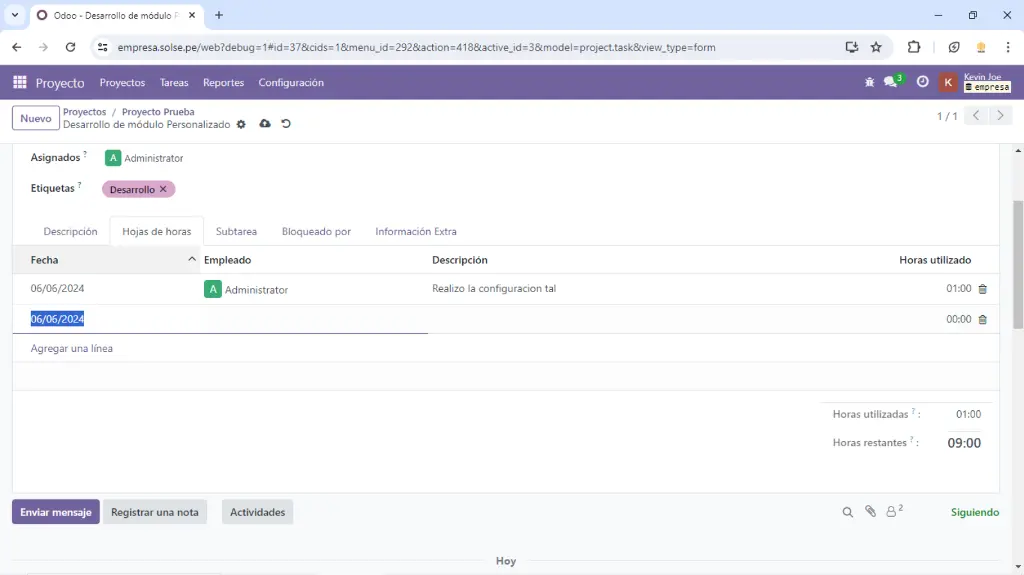1024x575 pixels.
Task: Click the debug bug icon
Action: (869, 83)
